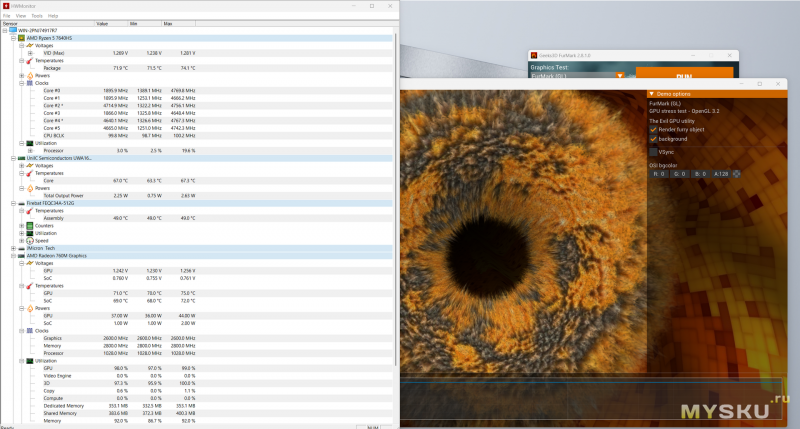Enable the VSync checkbox

pyautogui.click(x=653, y=152)
